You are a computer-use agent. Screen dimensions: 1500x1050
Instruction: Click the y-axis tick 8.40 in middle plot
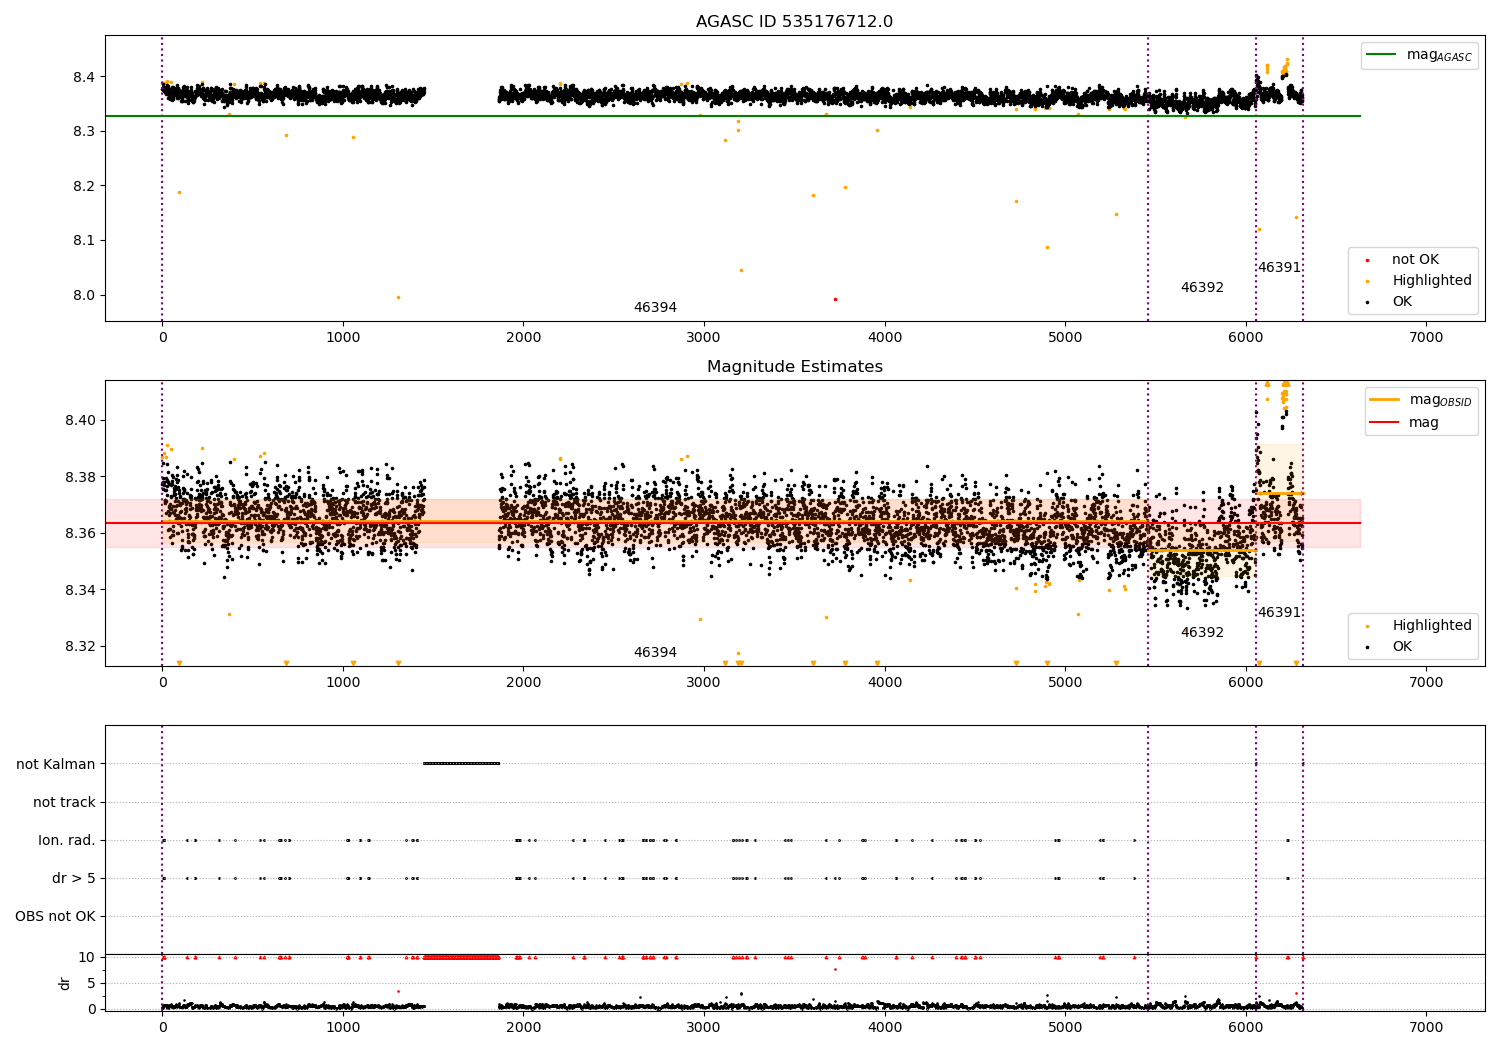click(80, 421)
